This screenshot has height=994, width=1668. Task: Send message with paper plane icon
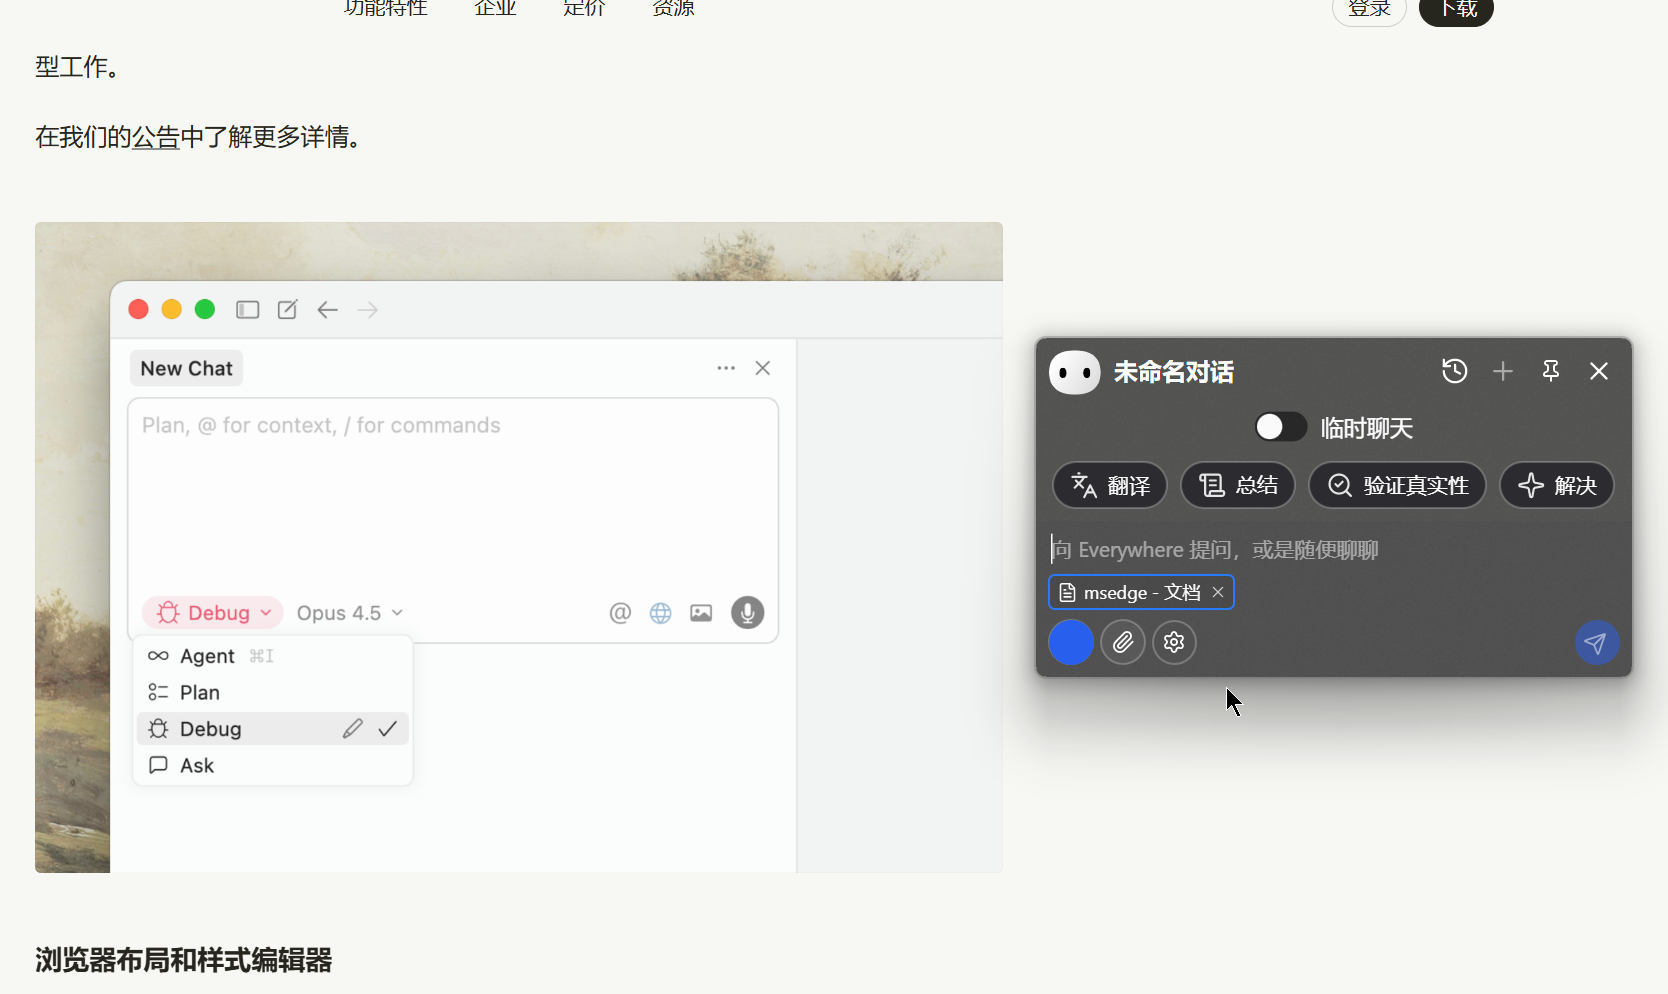tap(1596, 642)
